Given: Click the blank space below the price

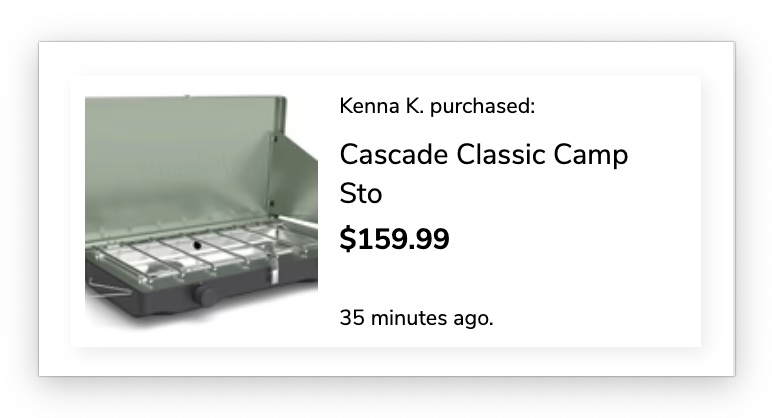Looking at the screenshot, I should 500,280.
